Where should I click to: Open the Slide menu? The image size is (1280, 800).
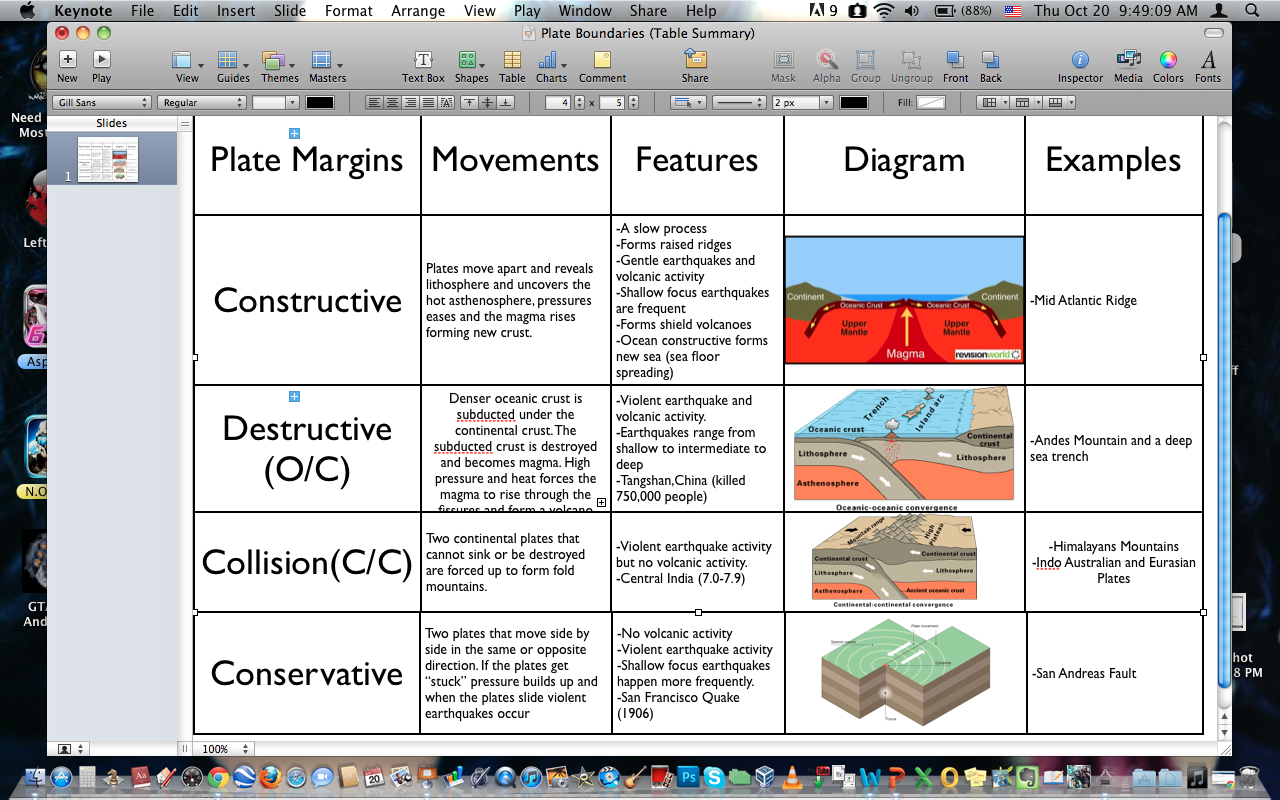290,11
